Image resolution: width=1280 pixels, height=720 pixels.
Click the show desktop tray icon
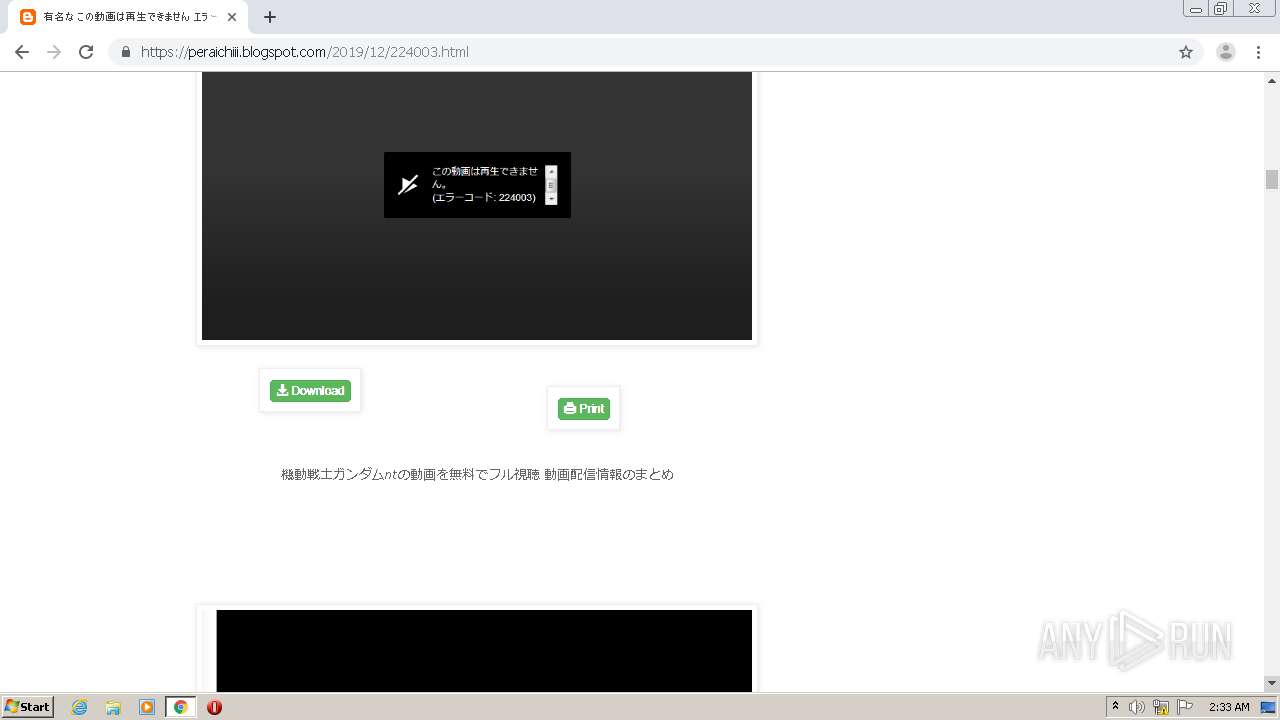coord(1268,707)
